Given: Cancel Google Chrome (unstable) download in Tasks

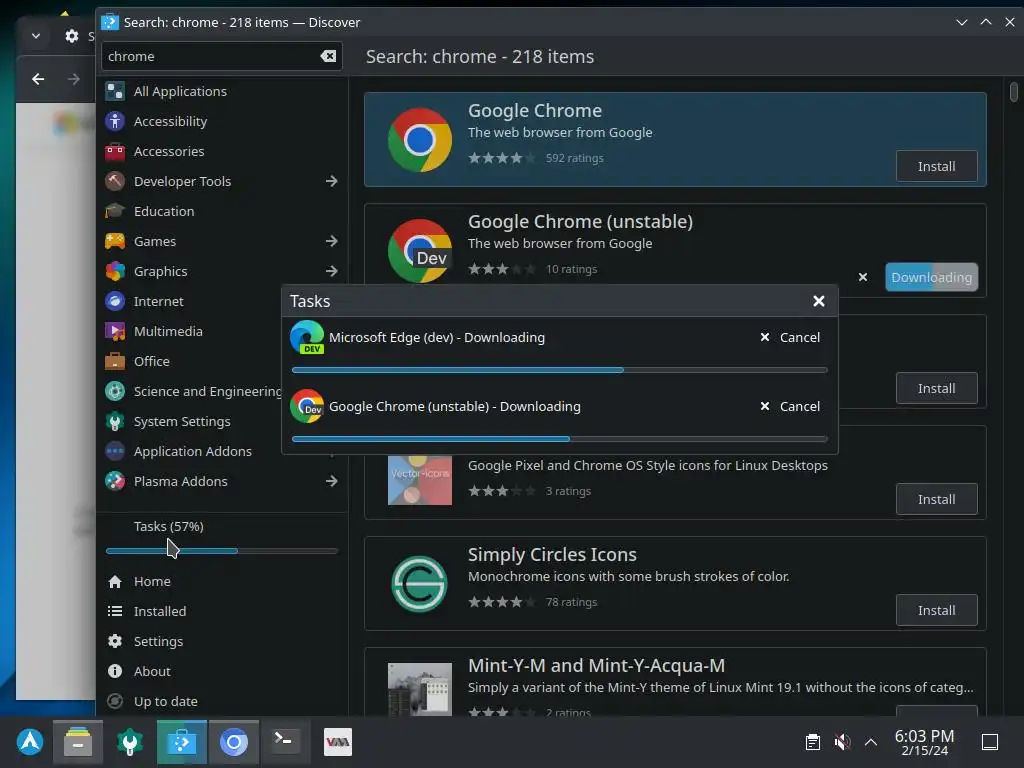Looking at the screenshot, I should [x=790, y=407].
